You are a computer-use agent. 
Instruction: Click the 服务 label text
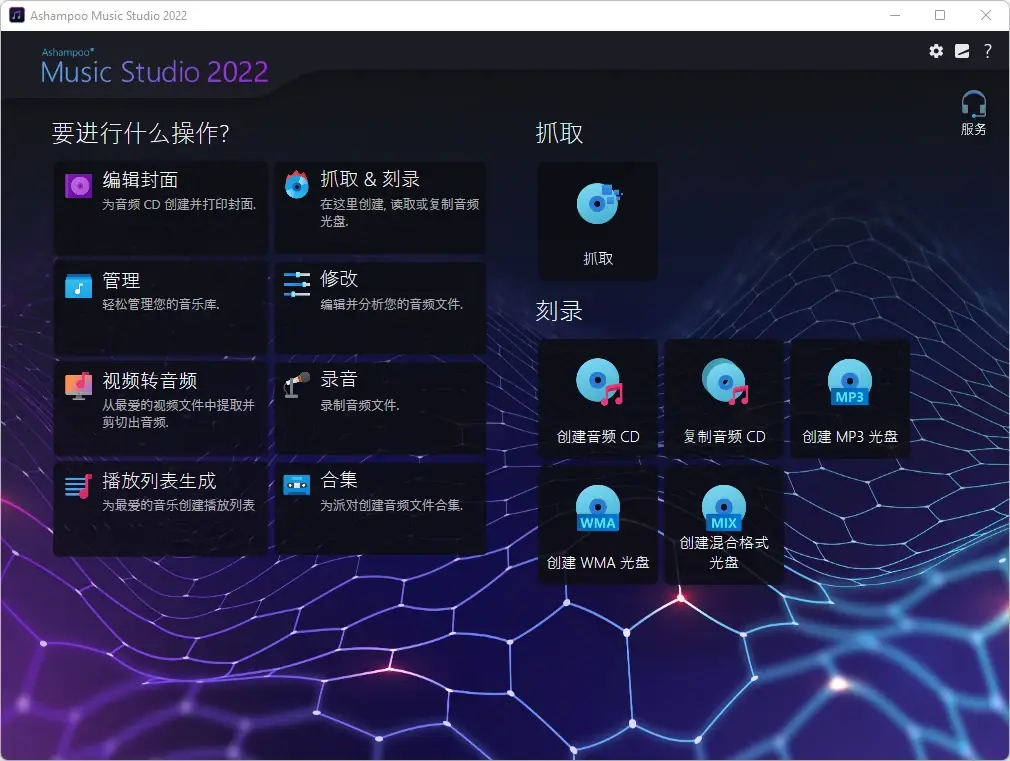(x=973, y=129)
